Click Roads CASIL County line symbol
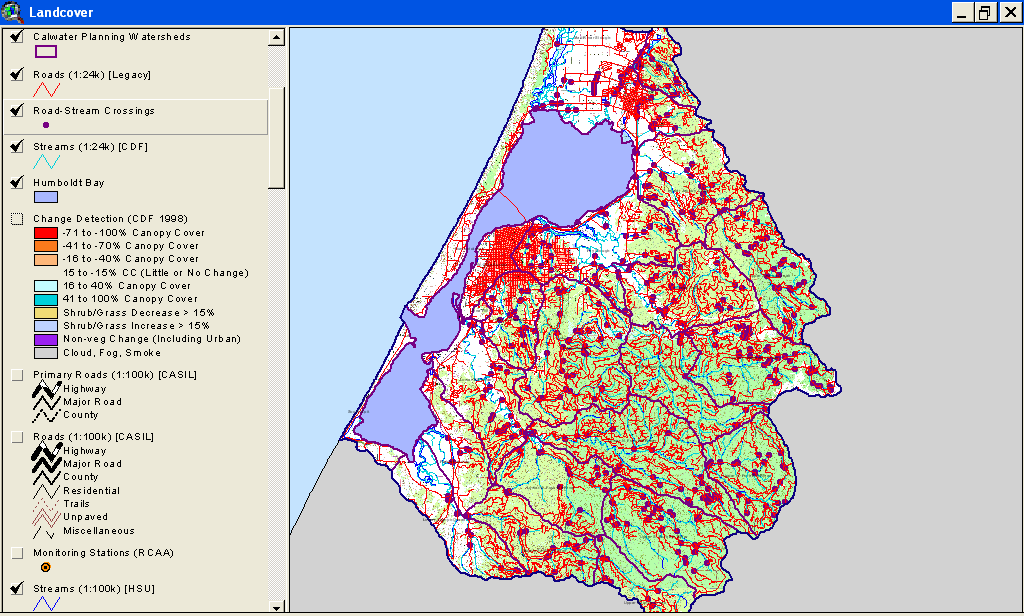The height and width of the screenshot is (616, 1024). click(46, 478)
